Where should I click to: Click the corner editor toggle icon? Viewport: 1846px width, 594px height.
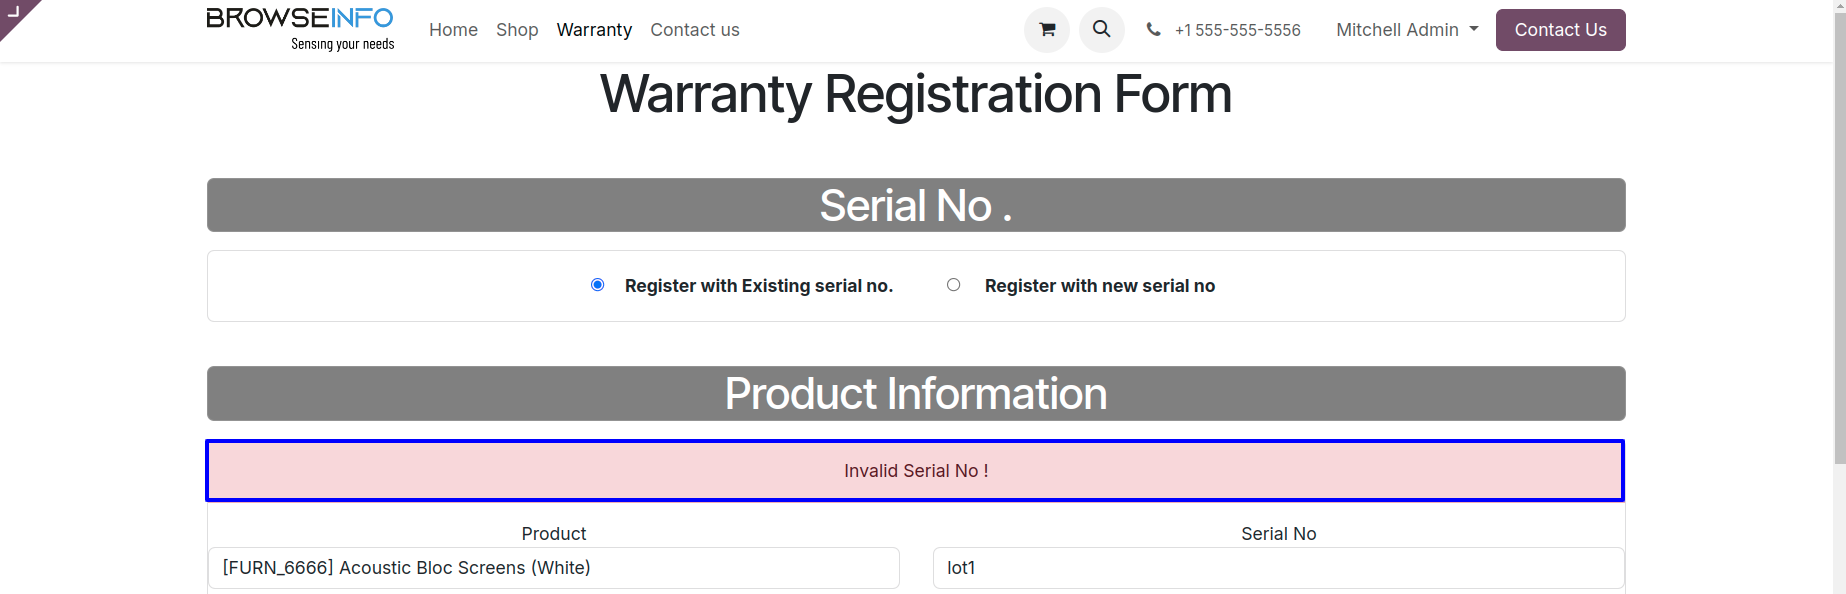pyautogui.click(x=14, y=12)
